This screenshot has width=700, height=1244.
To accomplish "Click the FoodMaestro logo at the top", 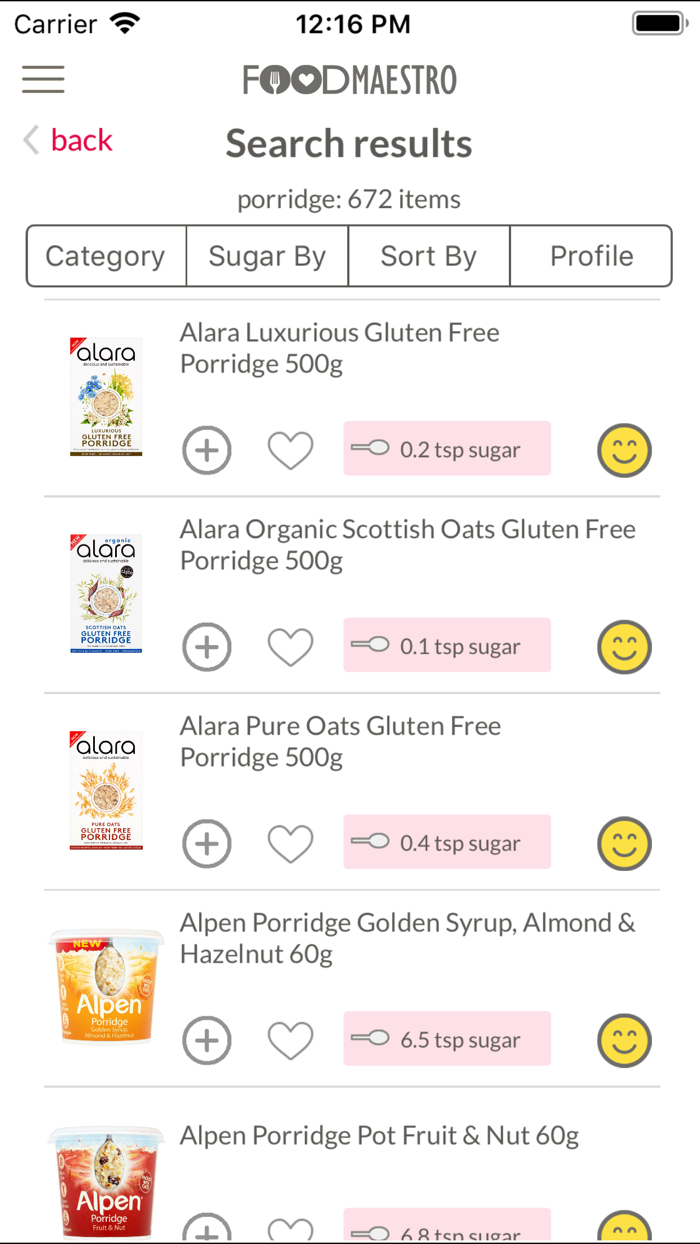I will pos(349,80).
